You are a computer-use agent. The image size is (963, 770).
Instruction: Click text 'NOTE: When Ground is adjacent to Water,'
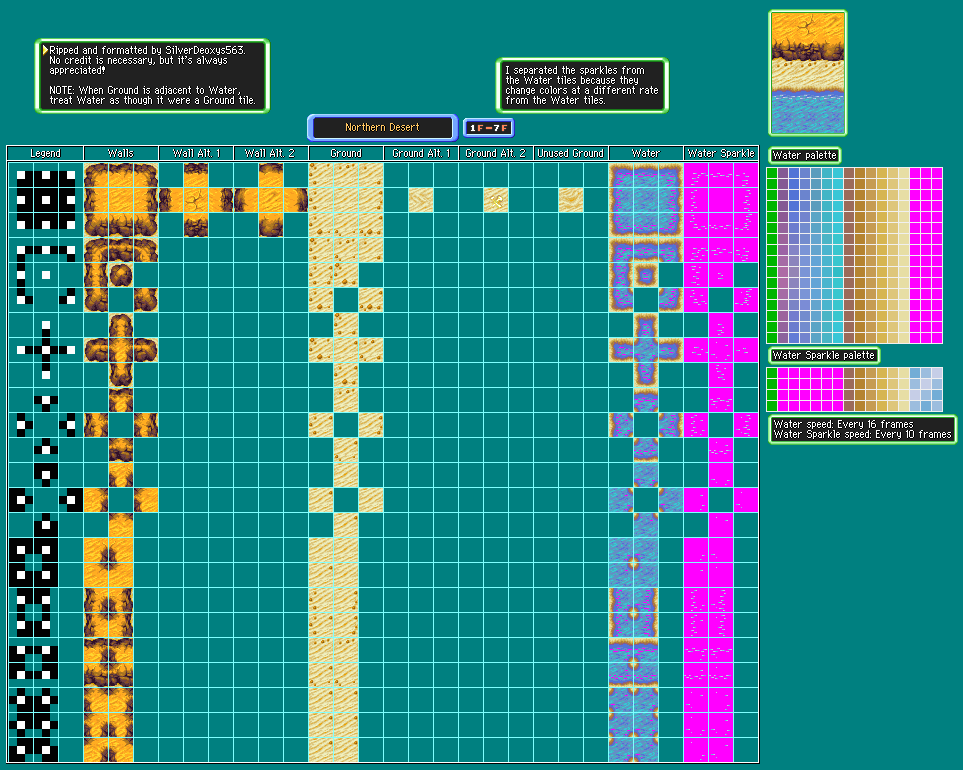(x=145, y=90)
